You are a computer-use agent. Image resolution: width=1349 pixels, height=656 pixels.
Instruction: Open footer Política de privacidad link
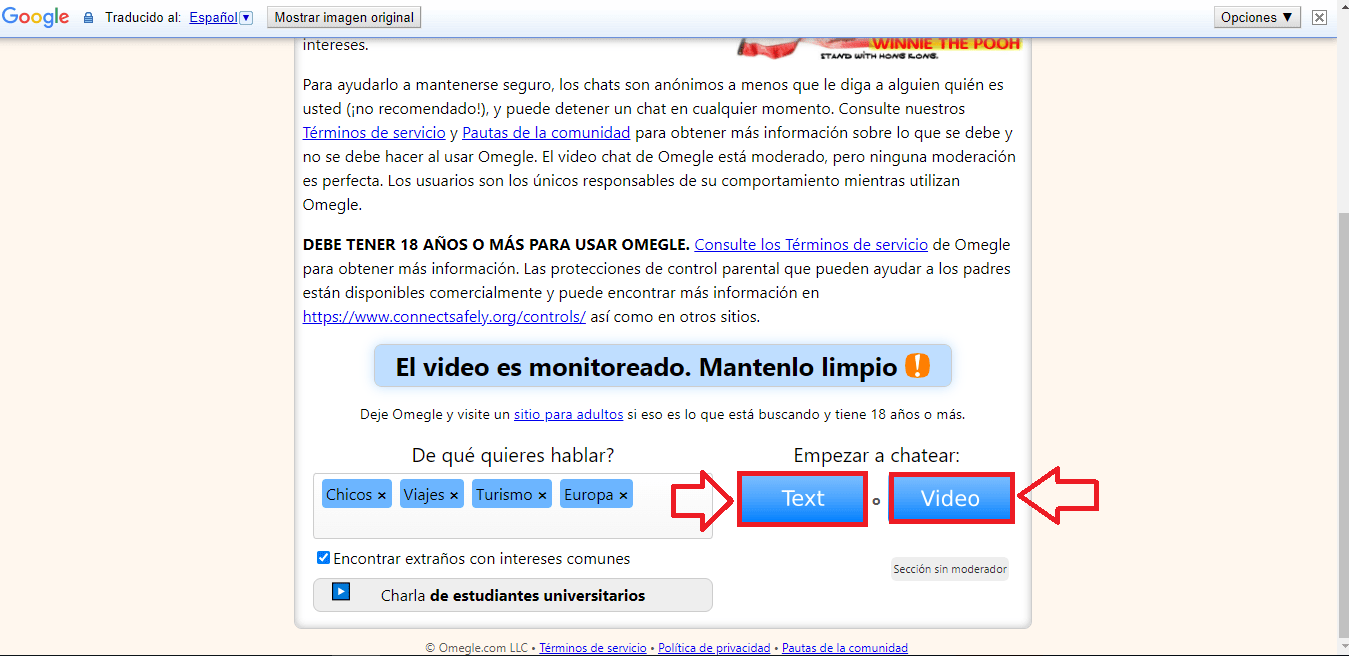tap(714, 648)
